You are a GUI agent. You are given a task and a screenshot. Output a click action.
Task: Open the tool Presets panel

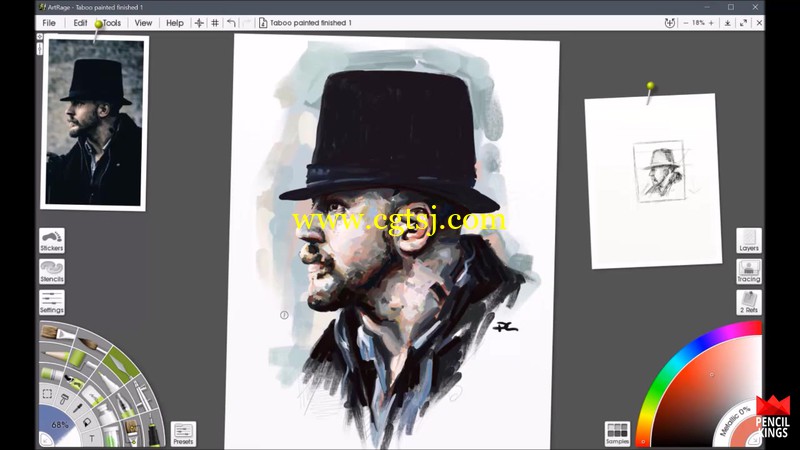(x=183, y=434)
